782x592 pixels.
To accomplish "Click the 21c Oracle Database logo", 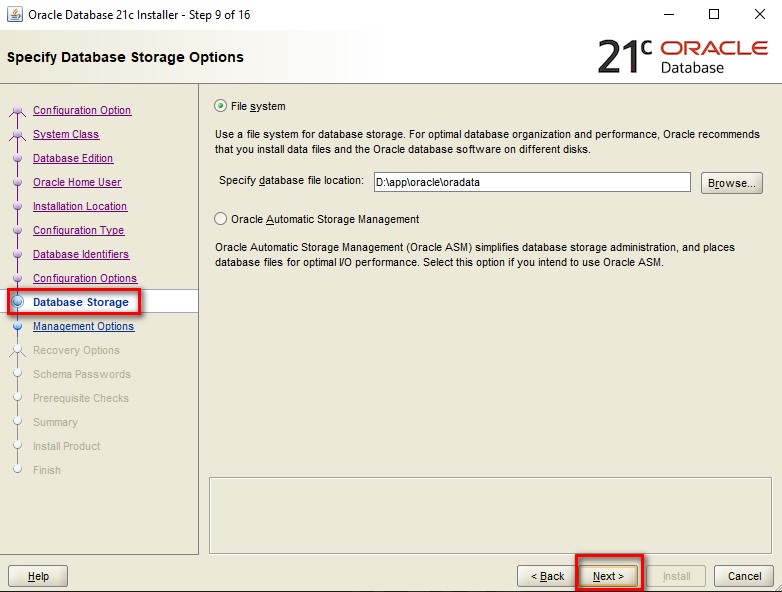I will 683,56.
